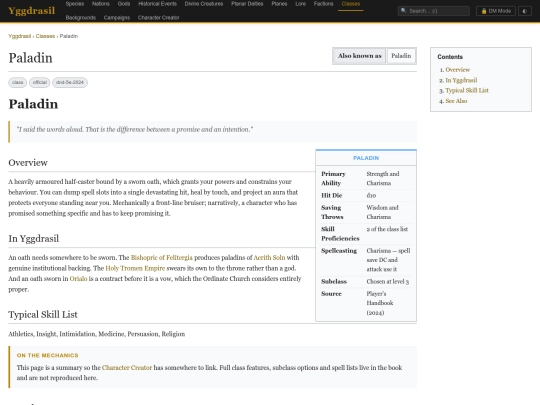Screen dimensions: 540x405
Task: Click the Contents box title
Action: (x=450, y=57)
